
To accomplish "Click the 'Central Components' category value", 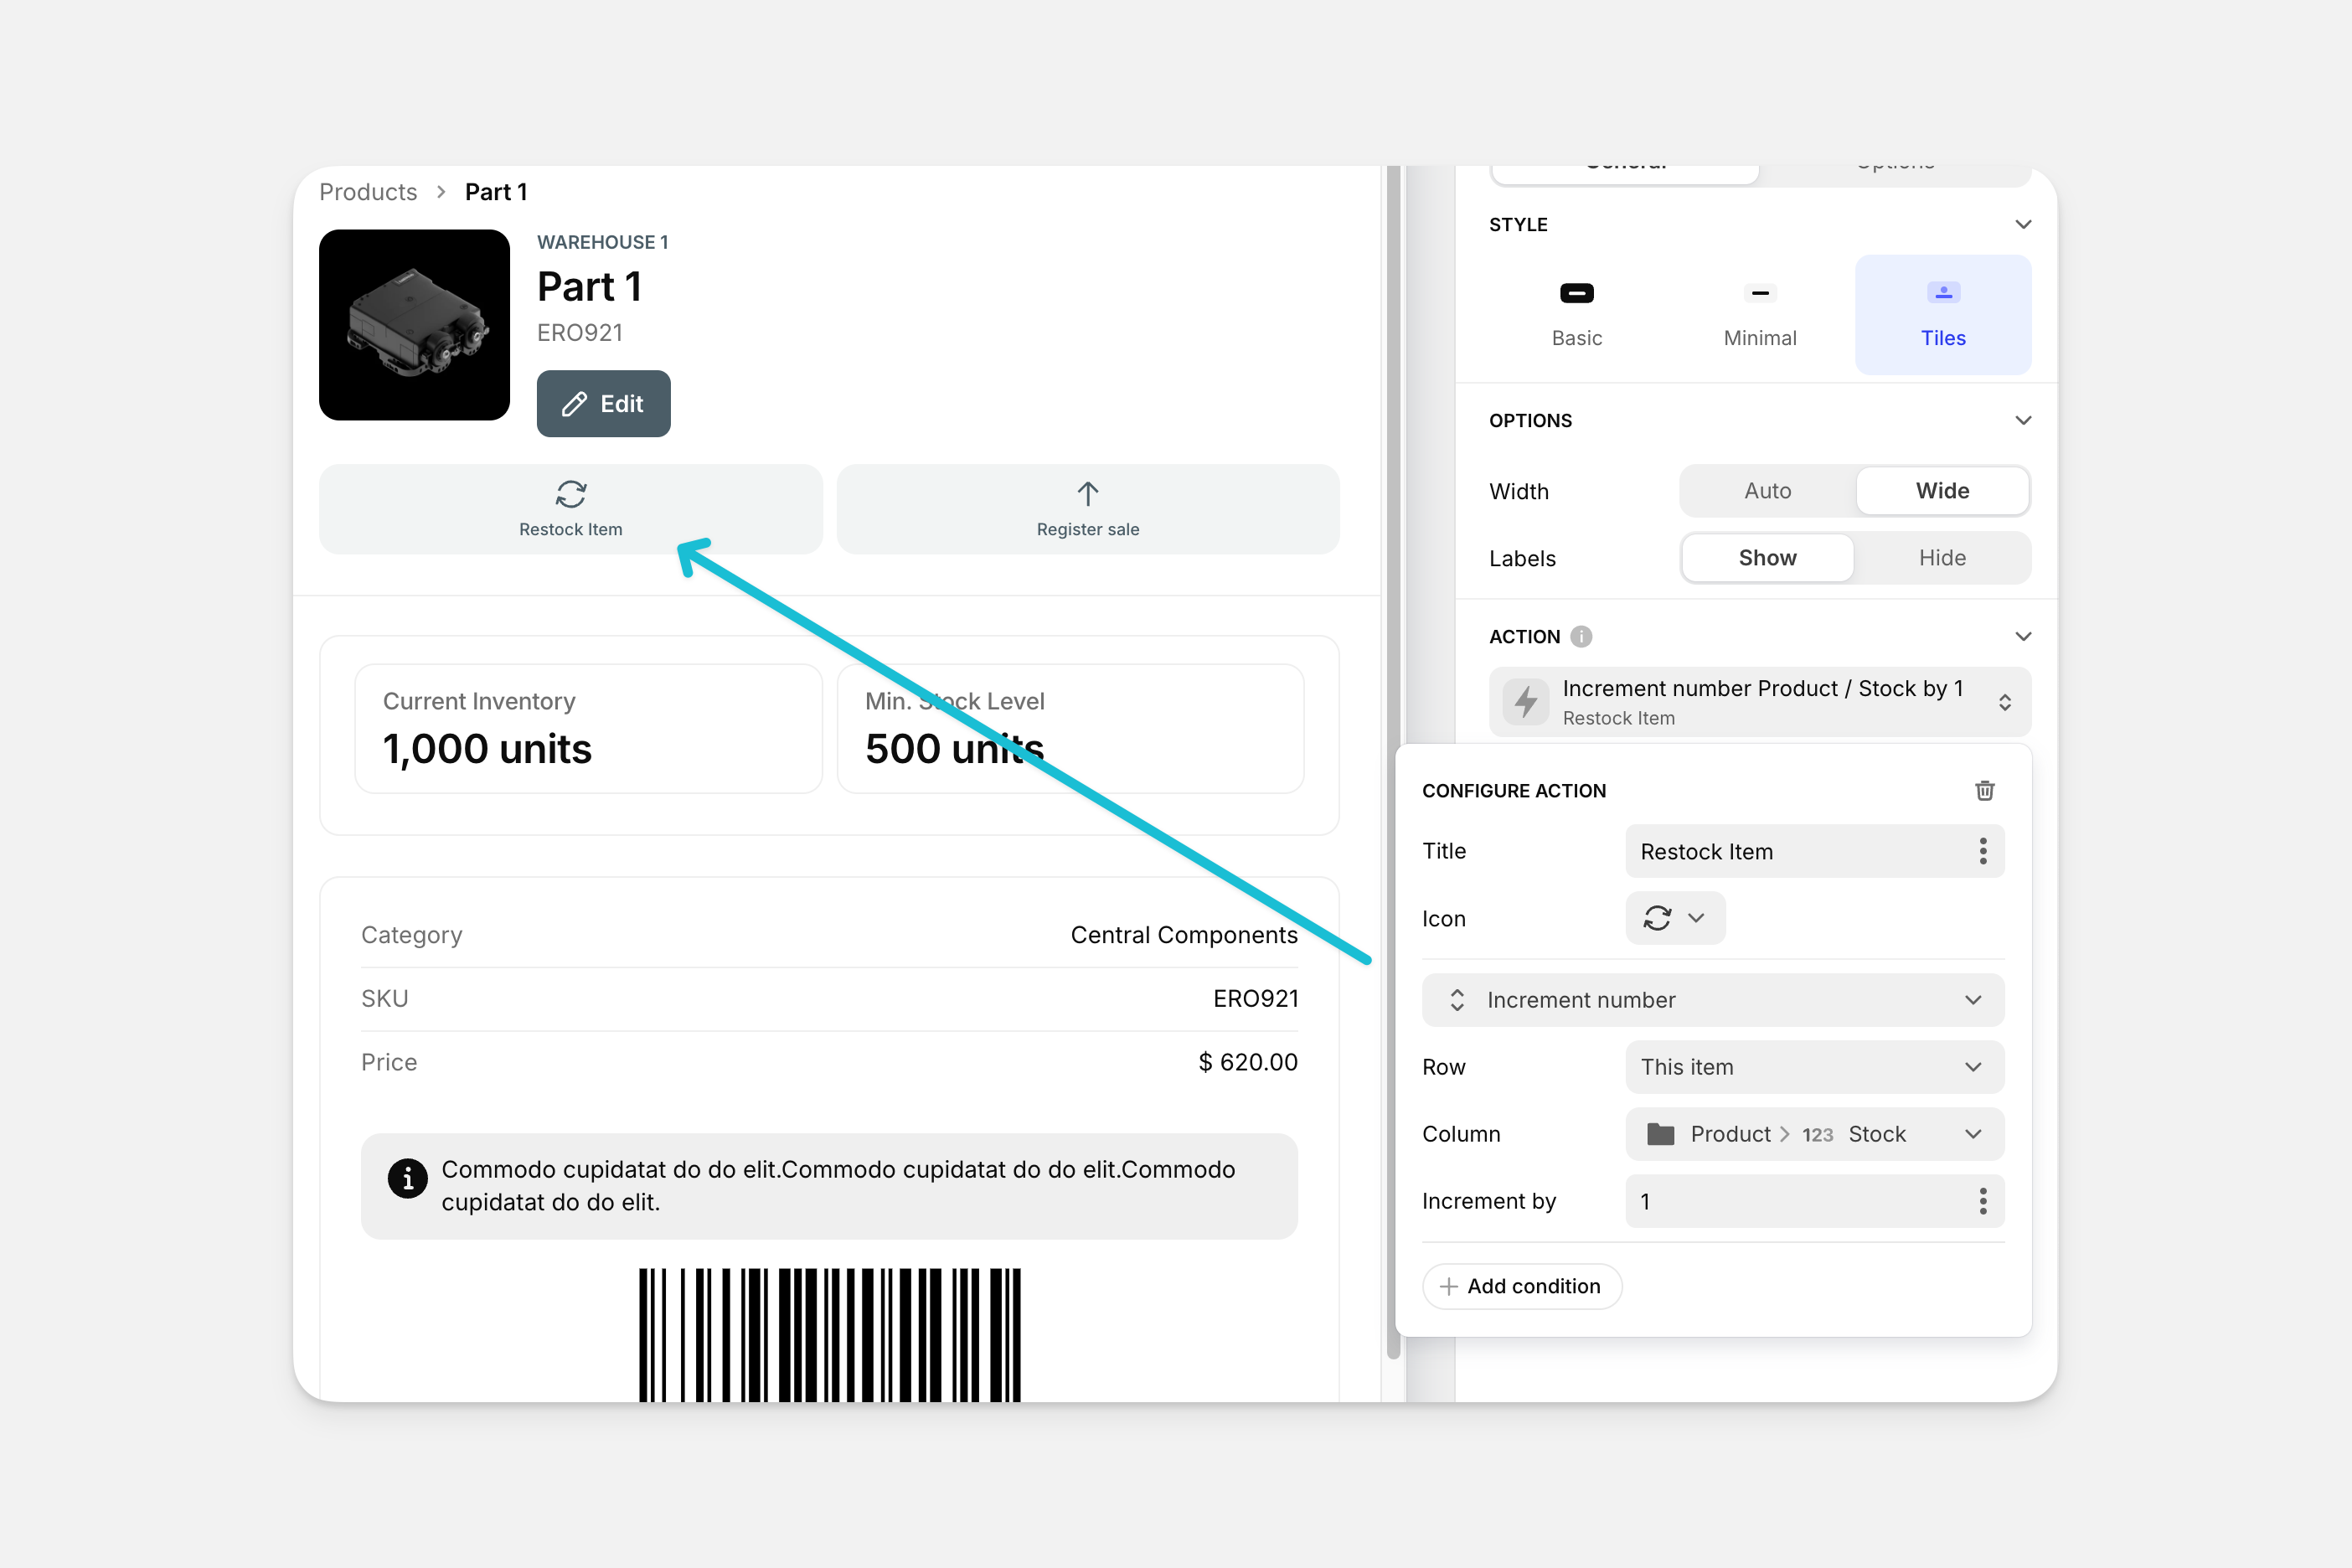I will [x=1184, y=935].
